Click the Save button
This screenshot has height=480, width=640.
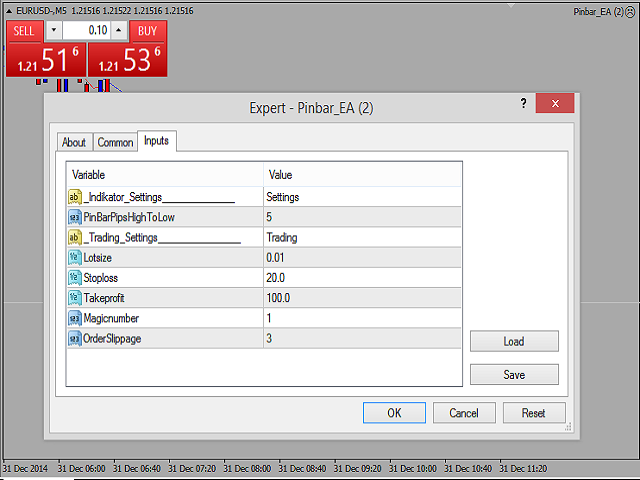[514, 375]
